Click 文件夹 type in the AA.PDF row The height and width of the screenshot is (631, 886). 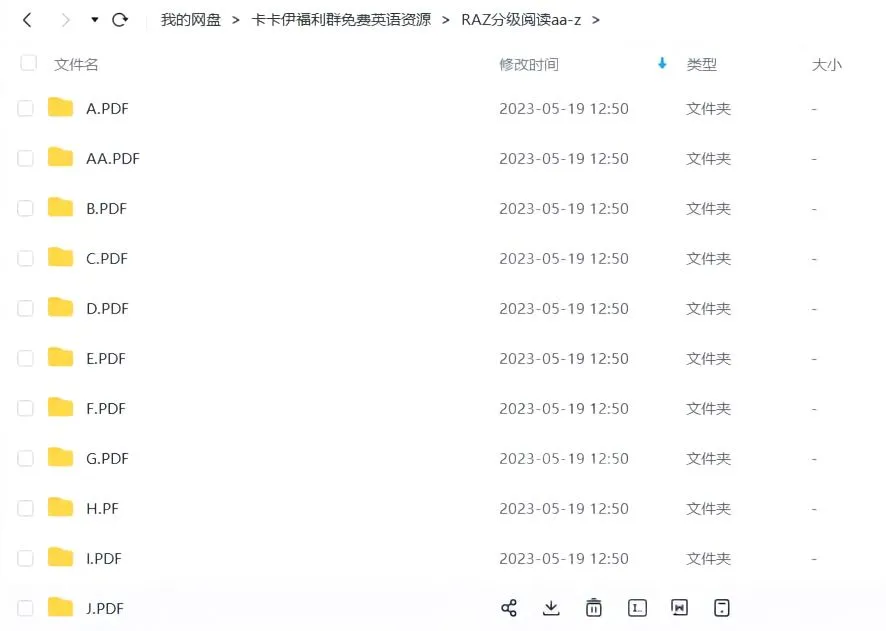[x=709, y=159]
